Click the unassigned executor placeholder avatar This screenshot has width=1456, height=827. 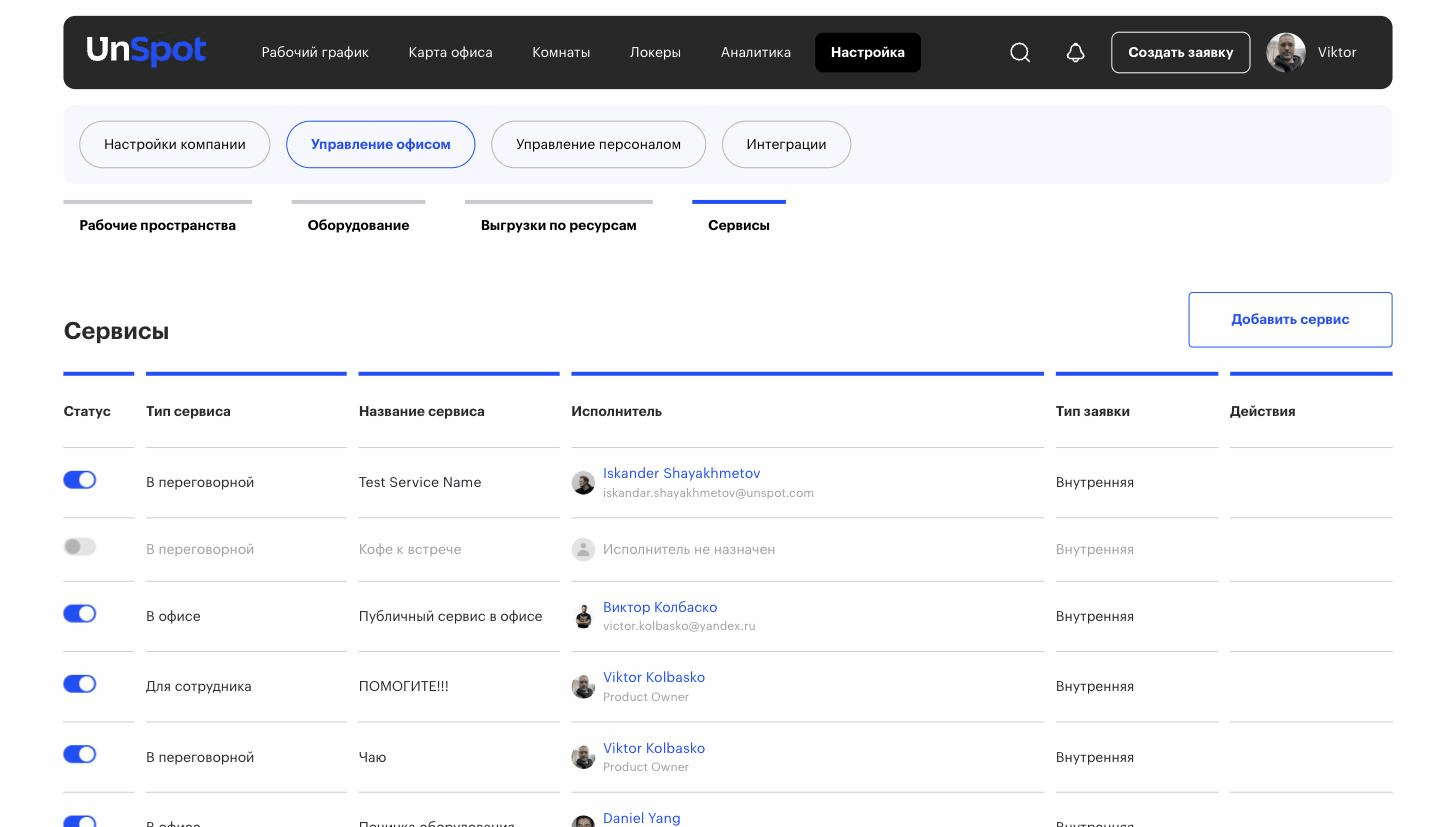click(583, 549)
